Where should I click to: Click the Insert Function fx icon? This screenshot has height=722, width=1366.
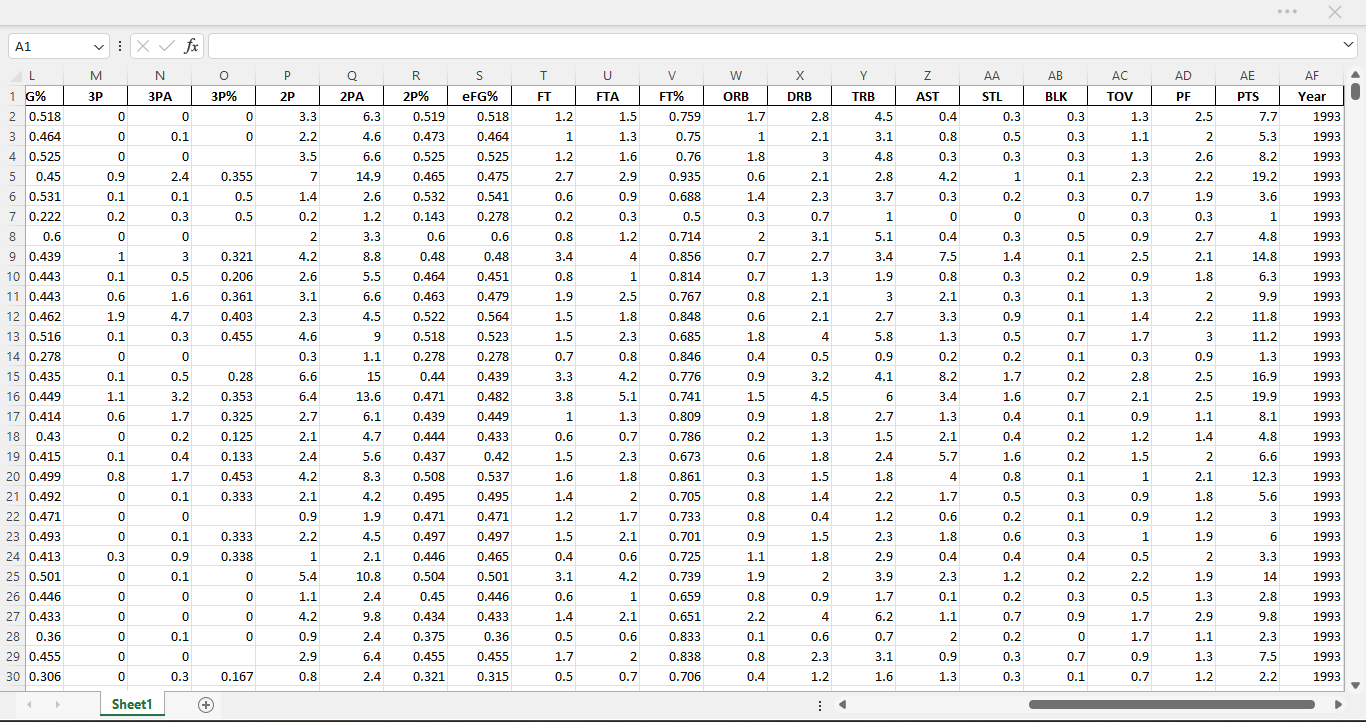191,46
